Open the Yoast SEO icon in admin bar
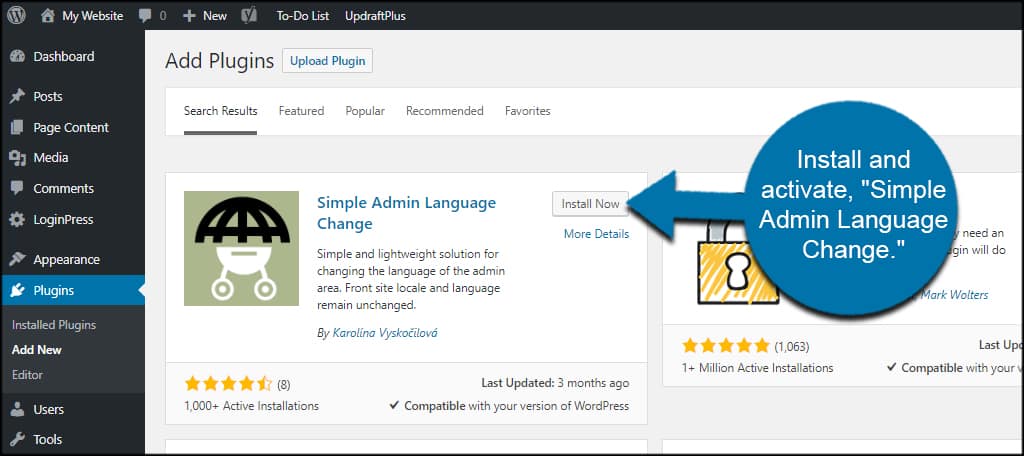Viewport: 1024px width, 456px height. (248, 16)
